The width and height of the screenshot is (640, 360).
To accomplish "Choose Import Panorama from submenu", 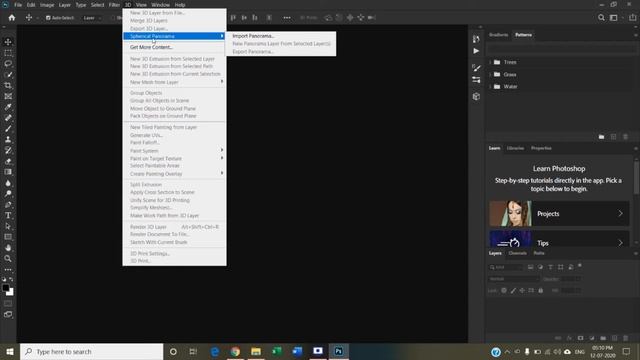I will pos(253,36).
